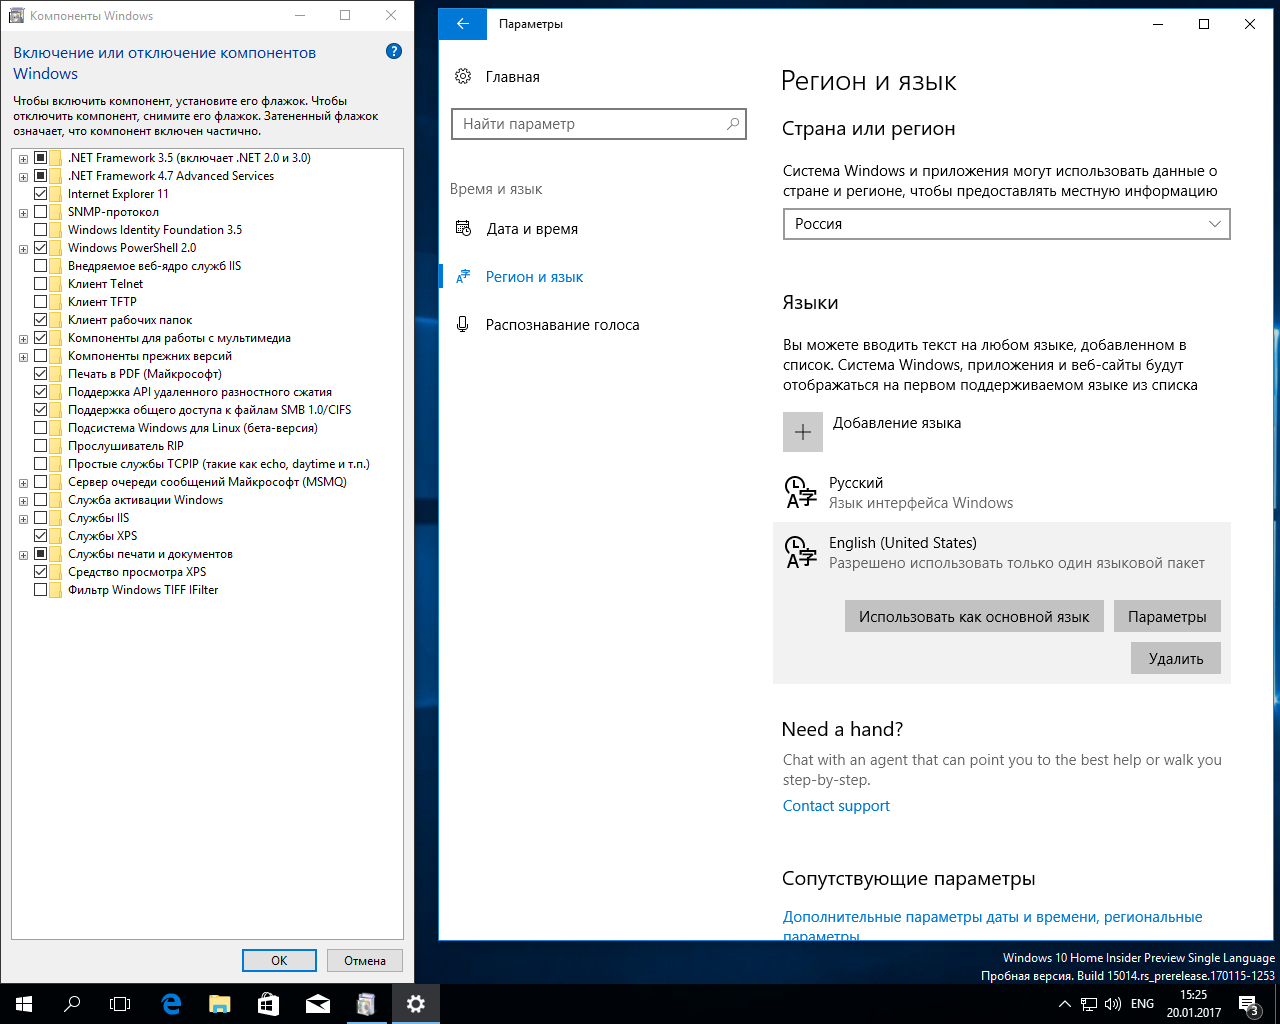Viewport: 1280px width, 1024px height.
Task: Open File Explorer from the taskbar
Action: coord(220,1004)
